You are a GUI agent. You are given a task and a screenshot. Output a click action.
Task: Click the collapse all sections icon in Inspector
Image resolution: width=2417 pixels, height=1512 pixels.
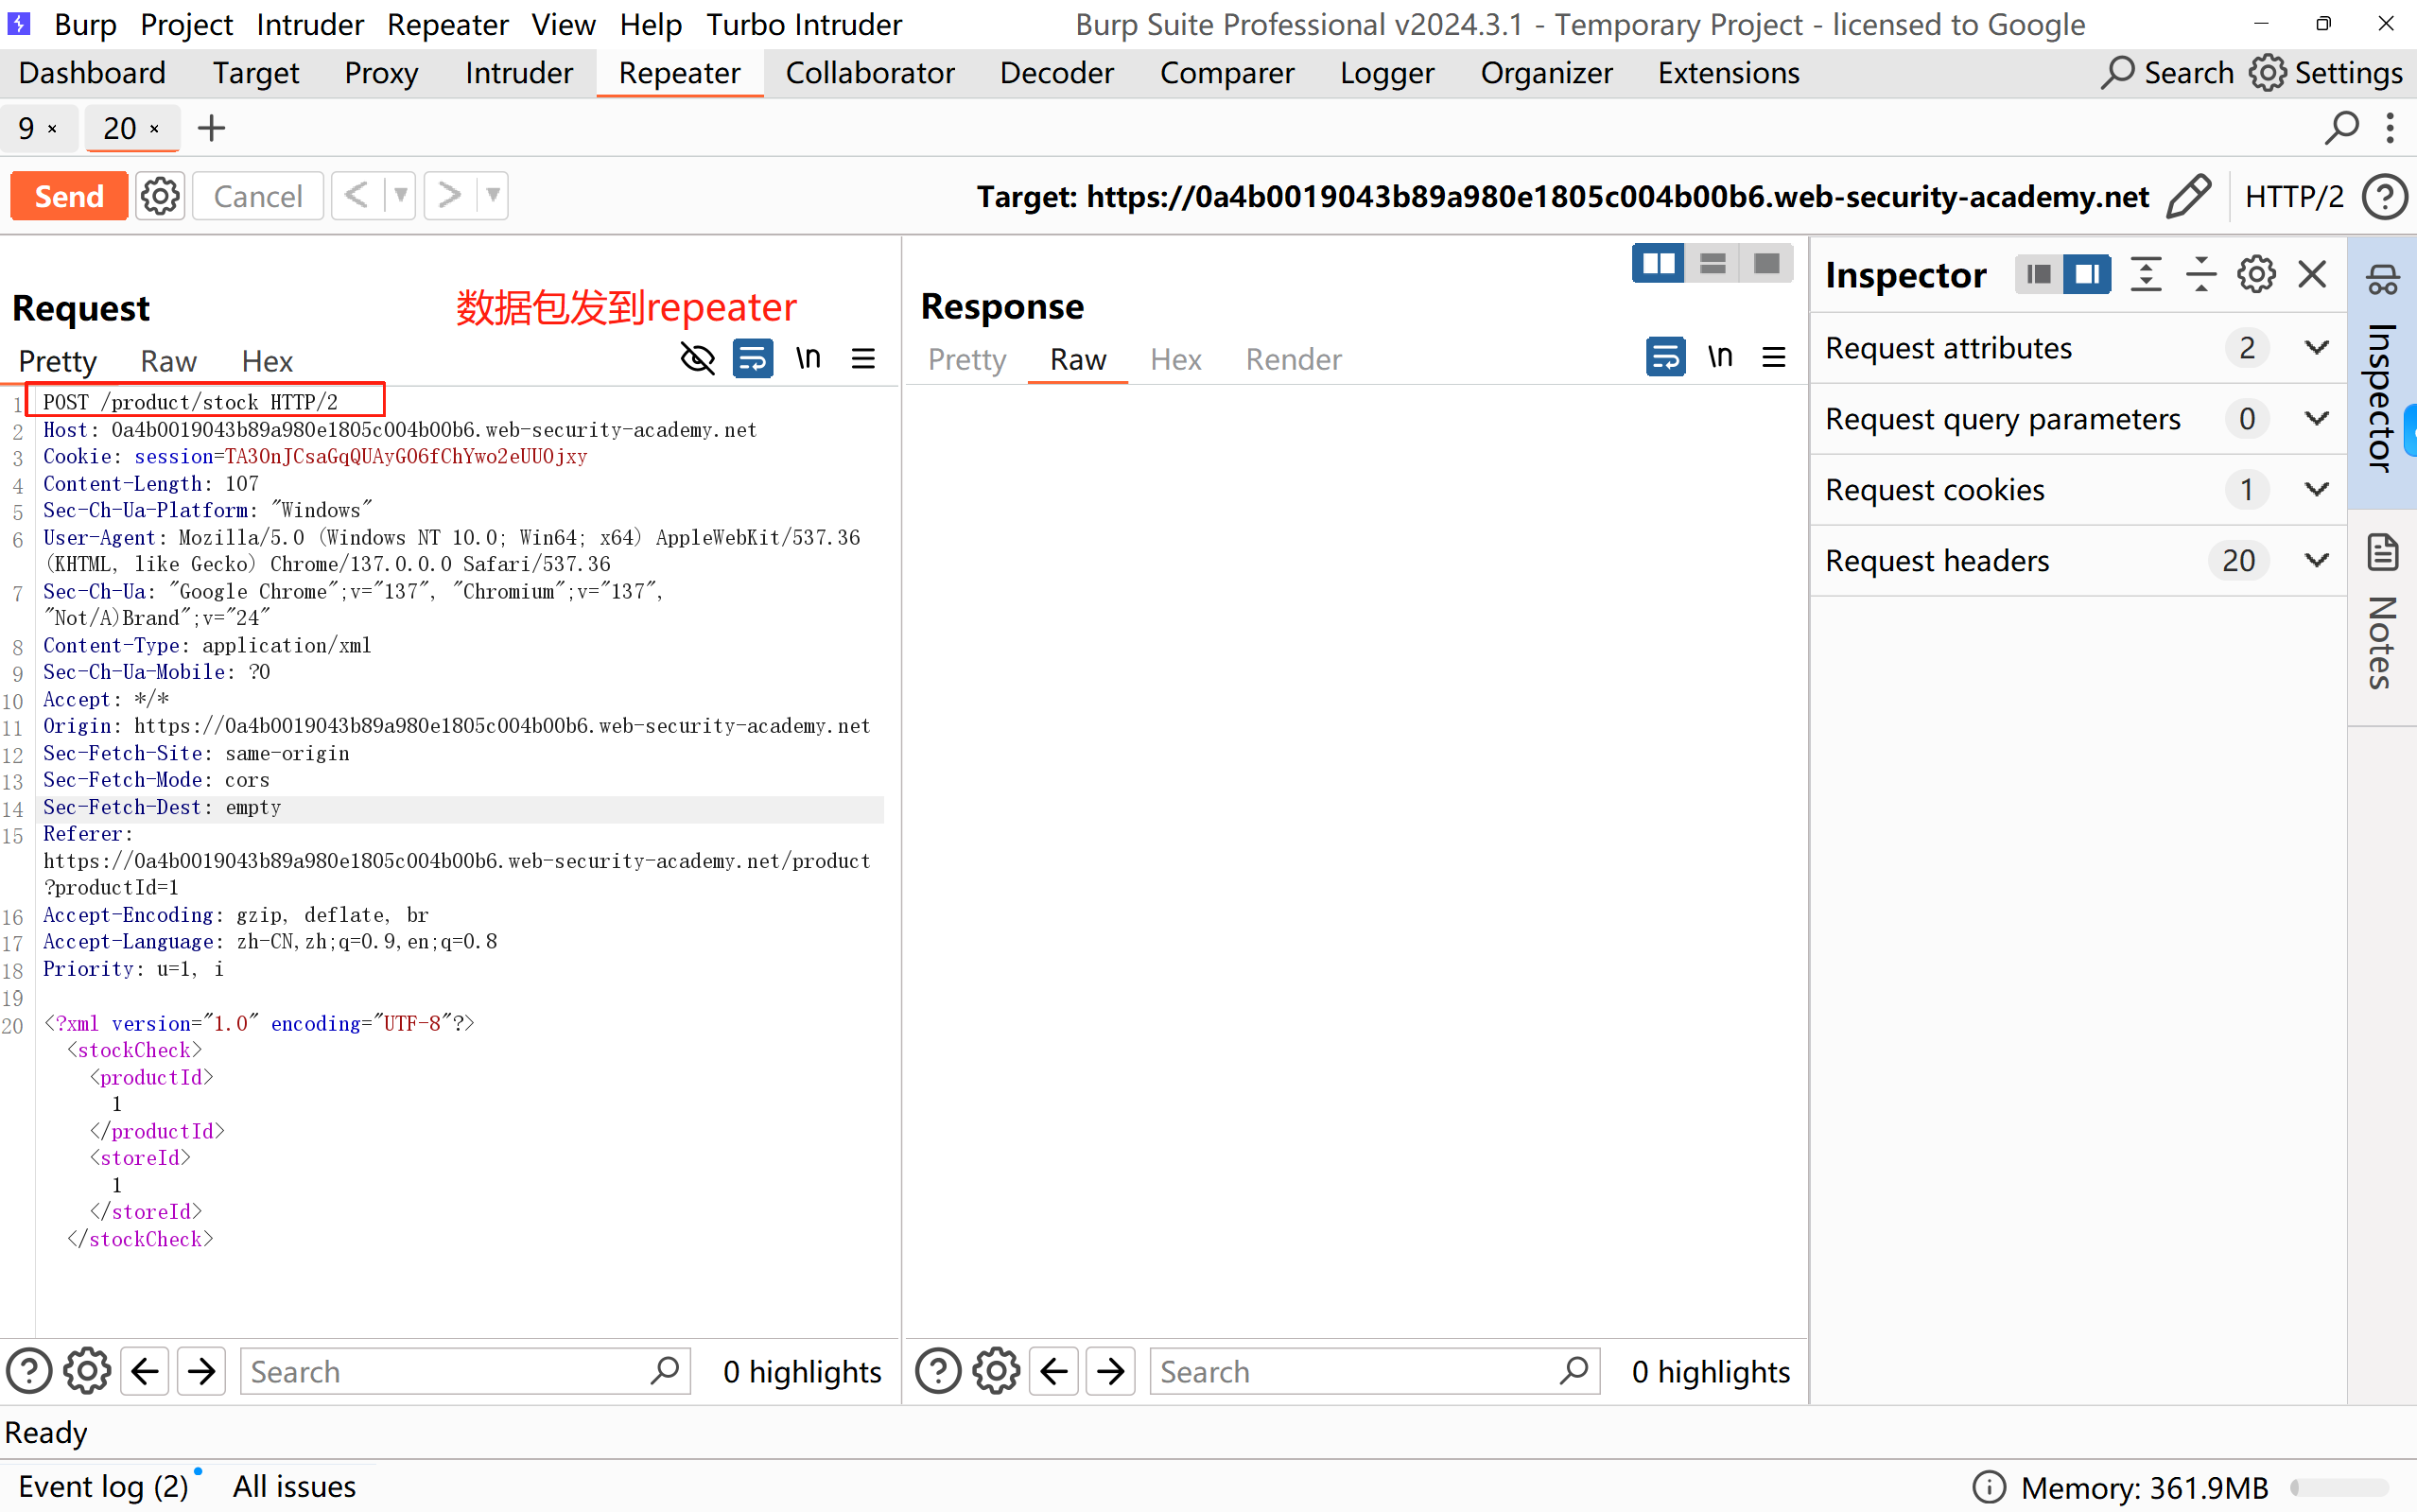click(x=2200, y=274)
